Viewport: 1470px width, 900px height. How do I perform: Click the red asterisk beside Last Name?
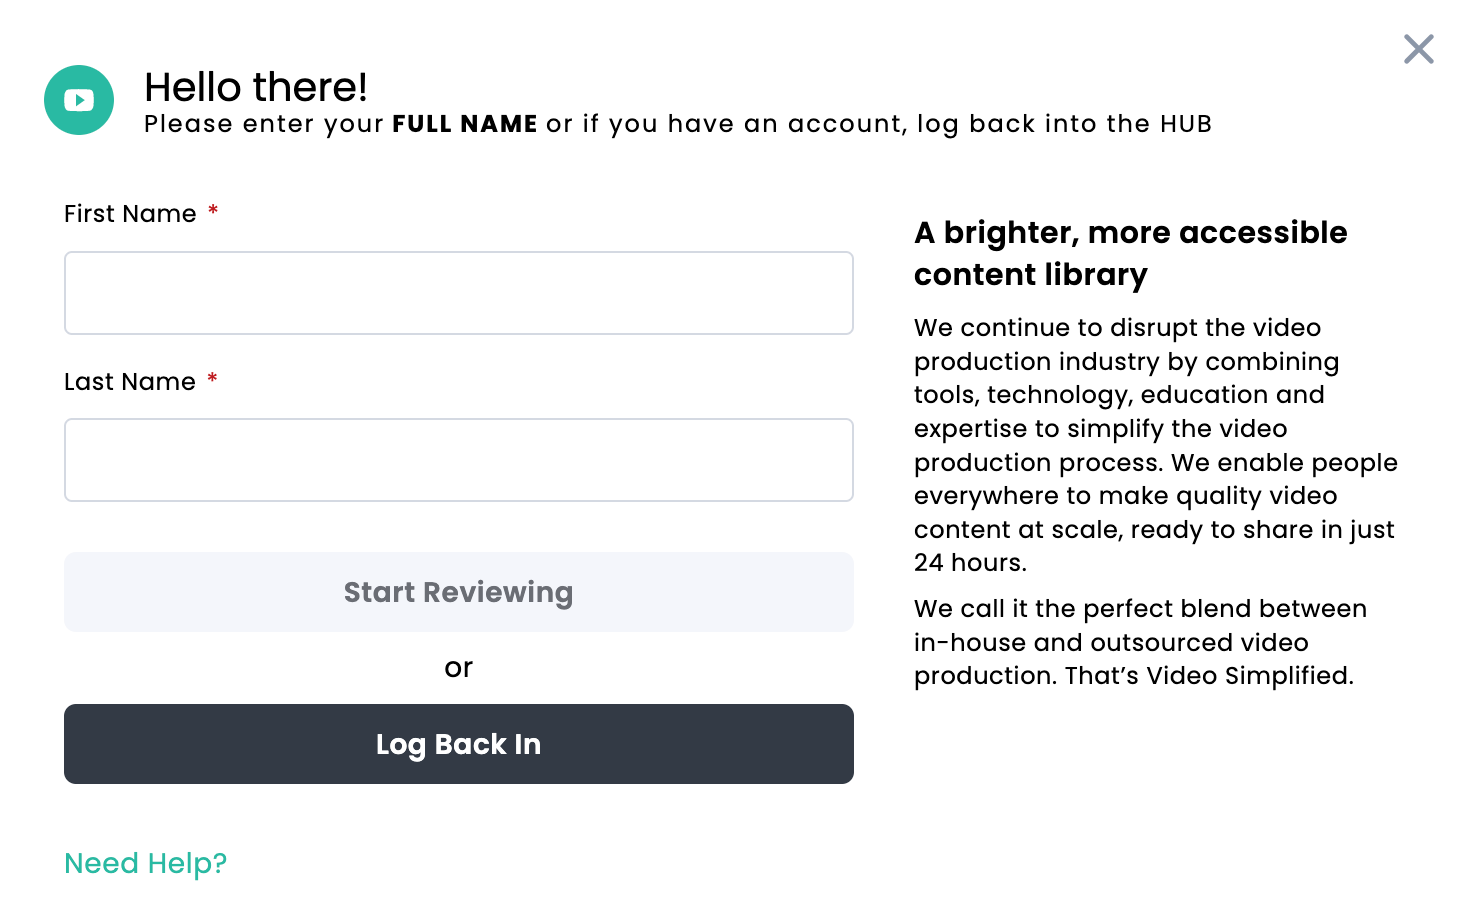click(x=212, y=379)
